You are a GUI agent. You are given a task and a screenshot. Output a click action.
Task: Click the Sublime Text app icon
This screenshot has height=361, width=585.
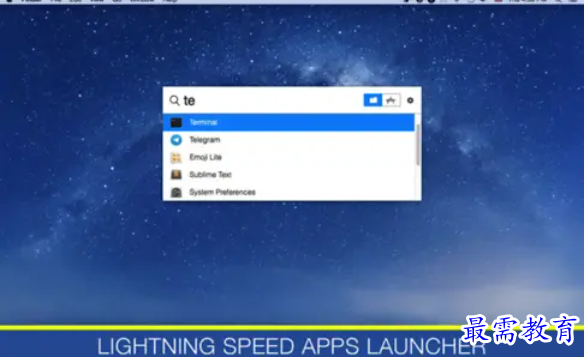[x=176, y=175]
